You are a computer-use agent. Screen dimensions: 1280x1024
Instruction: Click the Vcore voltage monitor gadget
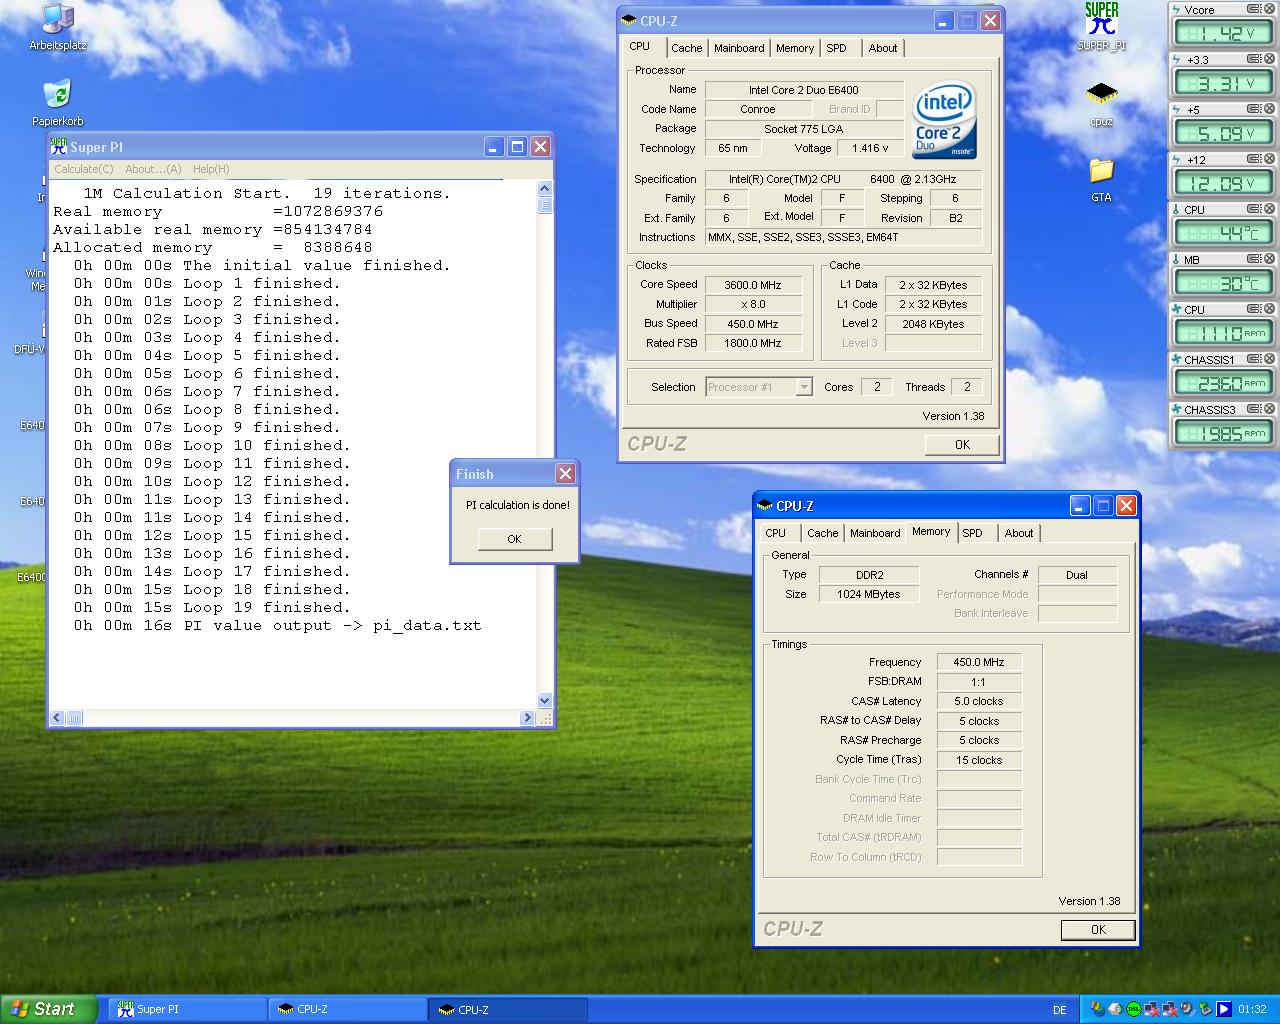coord(1222,32)
